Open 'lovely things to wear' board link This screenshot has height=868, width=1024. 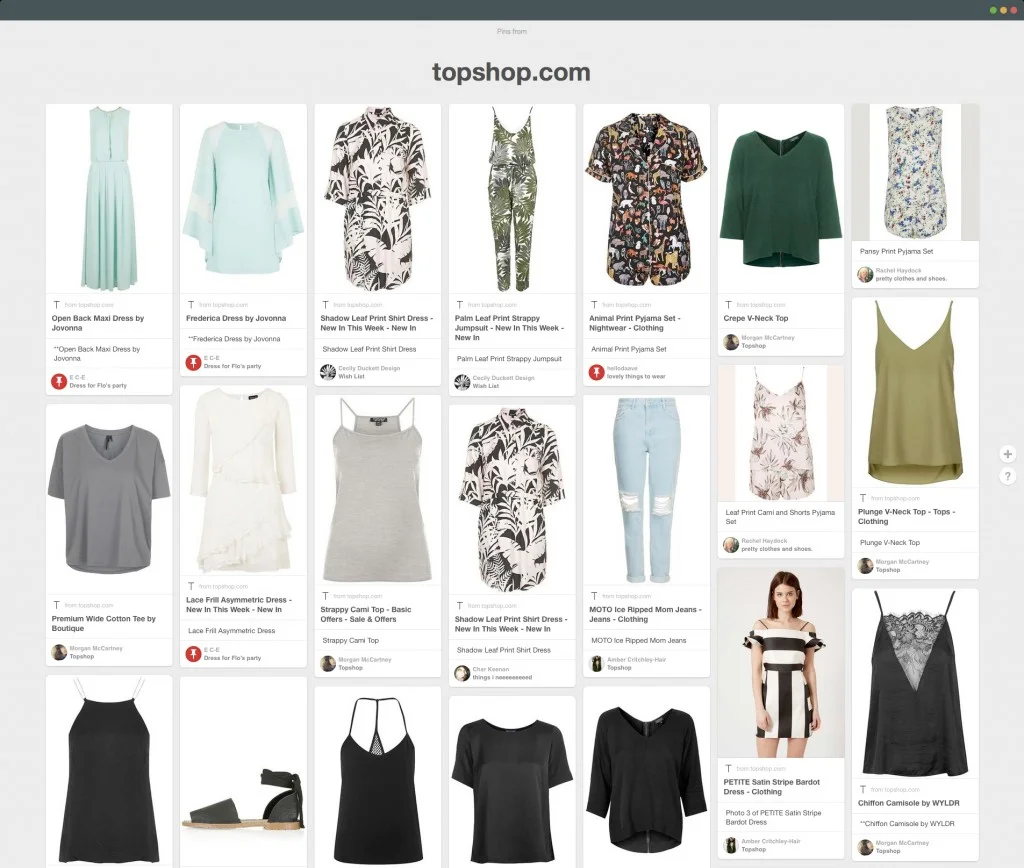click(x=636, y=376)
